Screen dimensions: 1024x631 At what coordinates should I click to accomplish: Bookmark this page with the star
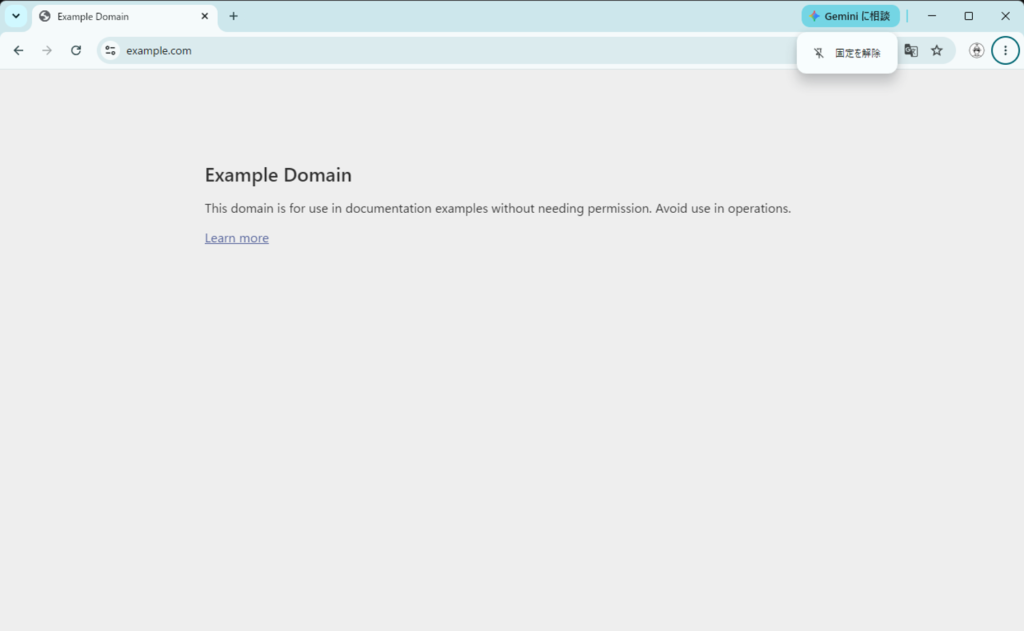(937, 50)
